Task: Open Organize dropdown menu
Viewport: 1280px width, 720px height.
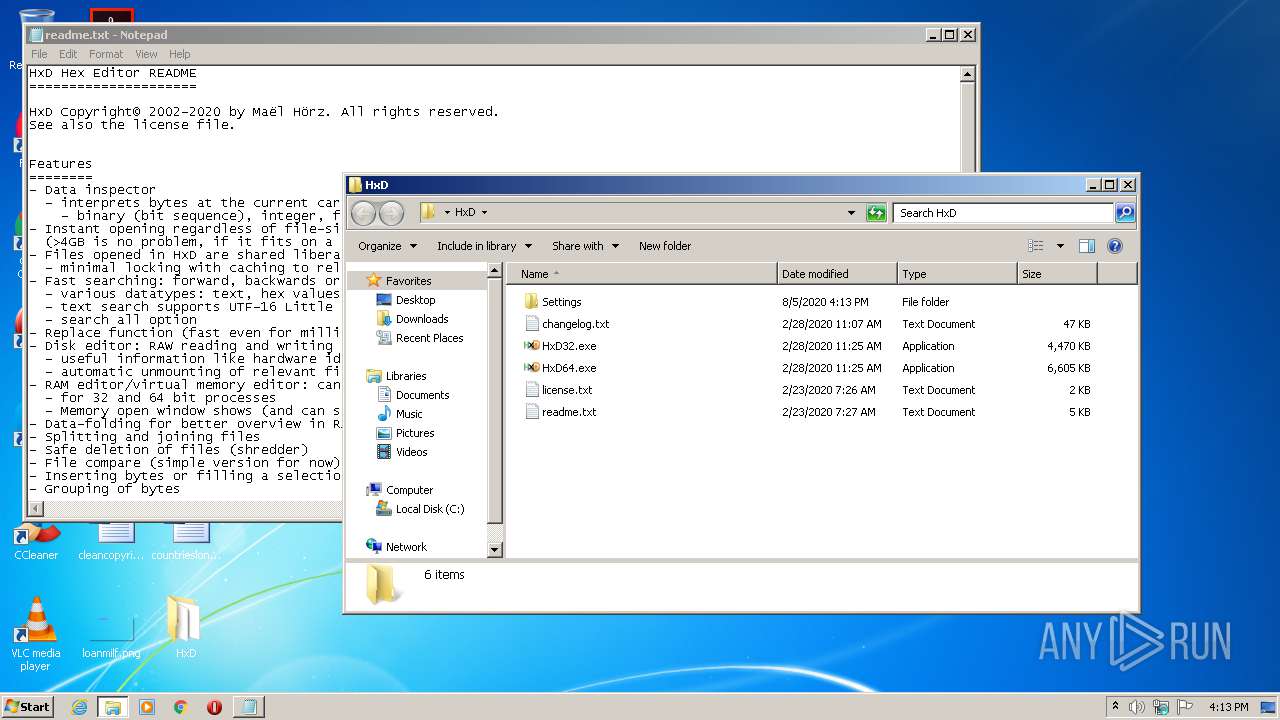Action: pyautogui.click(x=387, y=246)
